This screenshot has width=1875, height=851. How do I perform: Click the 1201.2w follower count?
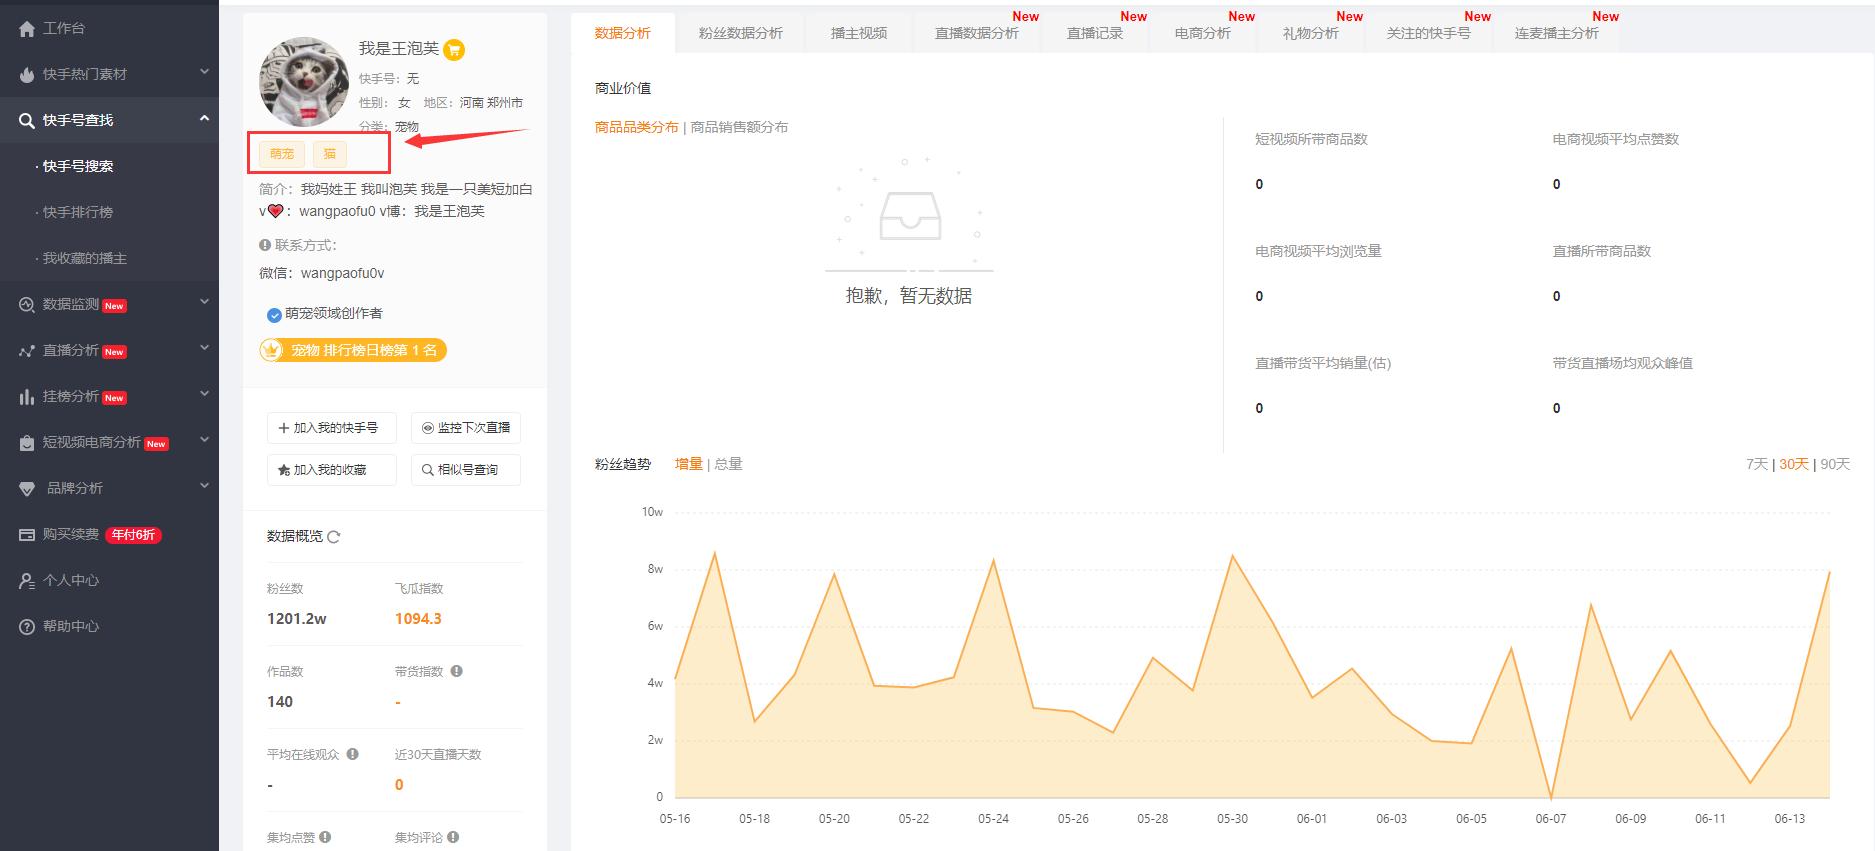pyautogui.click(x=297, y=619)
